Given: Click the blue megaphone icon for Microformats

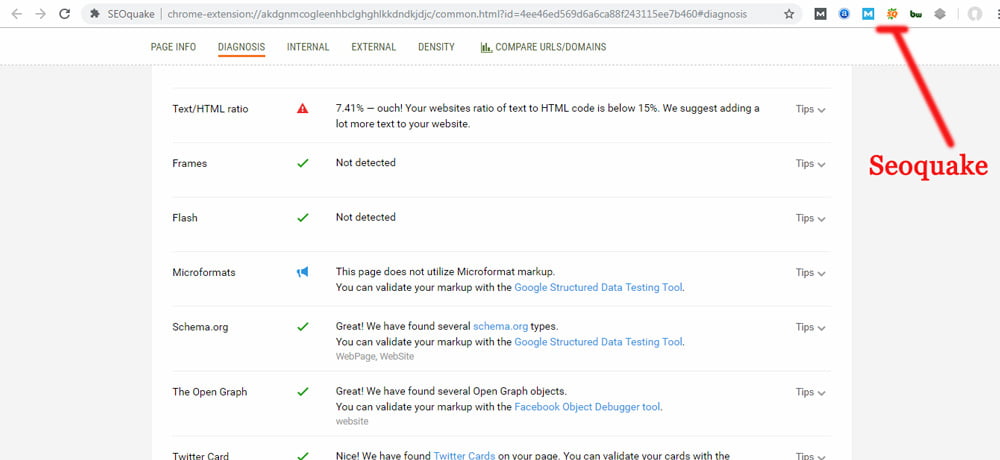Looking at the screenshot, I should click(x=302, y=272).
